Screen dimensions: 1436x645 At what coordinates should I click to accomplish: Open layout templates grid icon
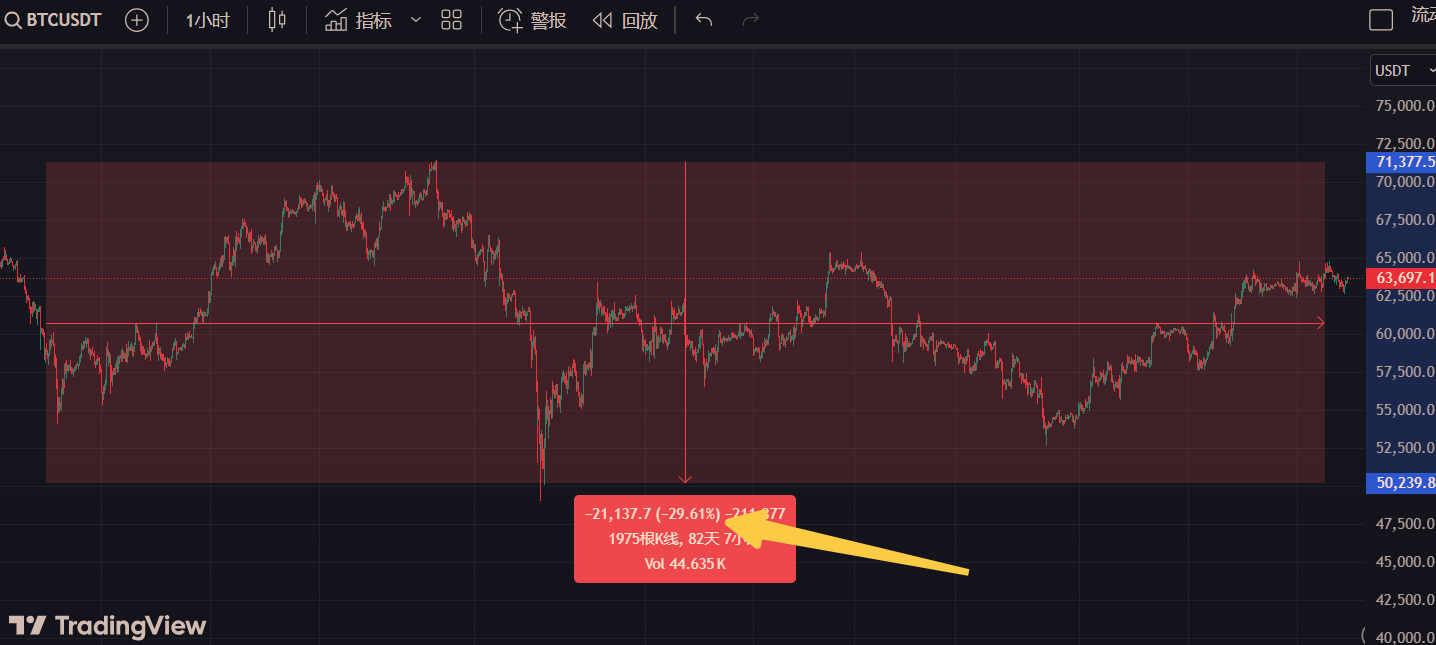pyautogui.click(x=451, y=20)
